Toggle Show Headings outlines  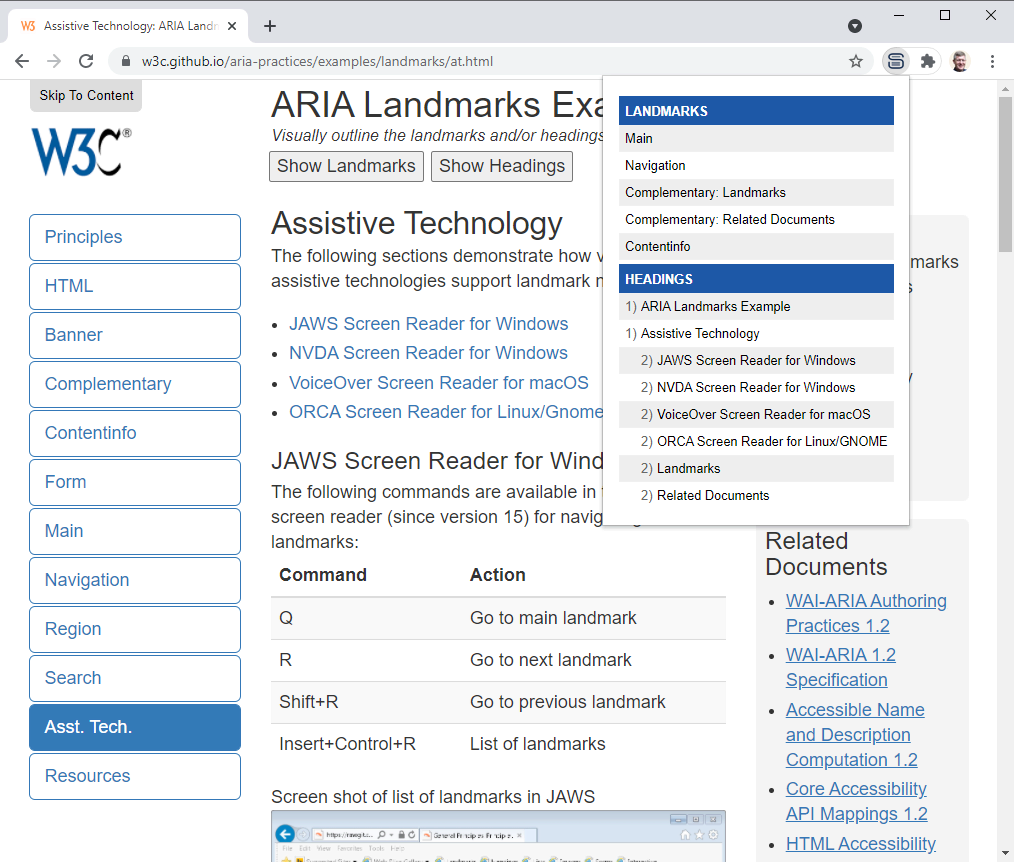click(502, 166)
